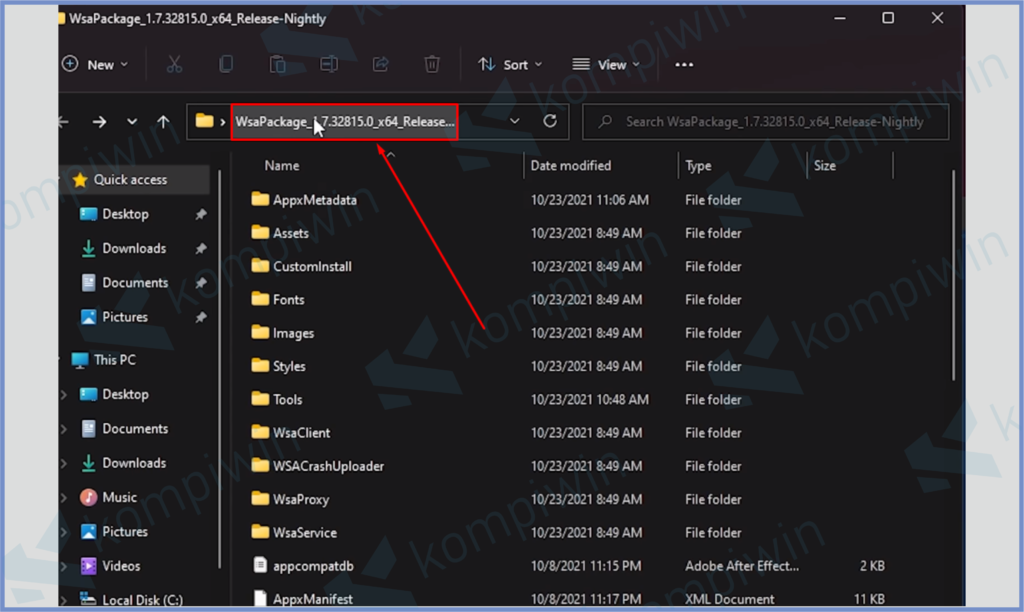Click the Copy icon in toolbar
This screenshot has width=1024, height=612.
point(226,64)
